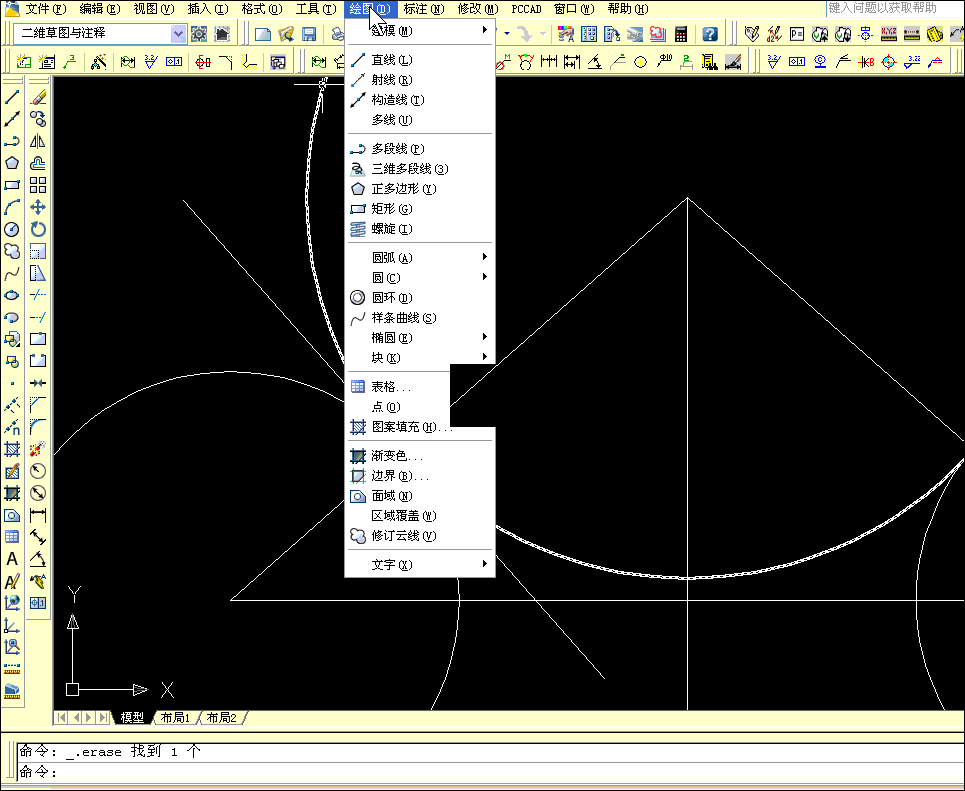965x791 pixels.
Task: Click the New drawing icon
Action: pyautogui.click(x=263, y=33)
